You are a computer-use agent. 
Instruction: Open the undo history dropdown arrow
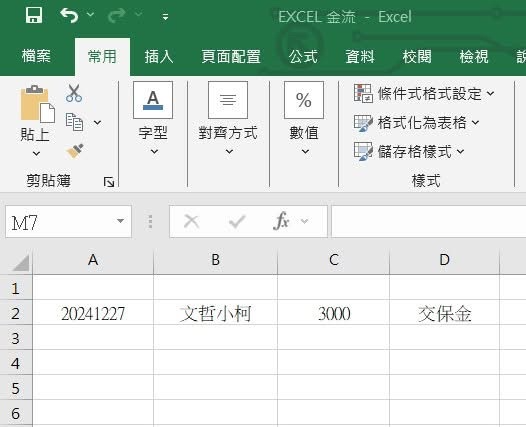pyautogui.click(x=90, y=14)
